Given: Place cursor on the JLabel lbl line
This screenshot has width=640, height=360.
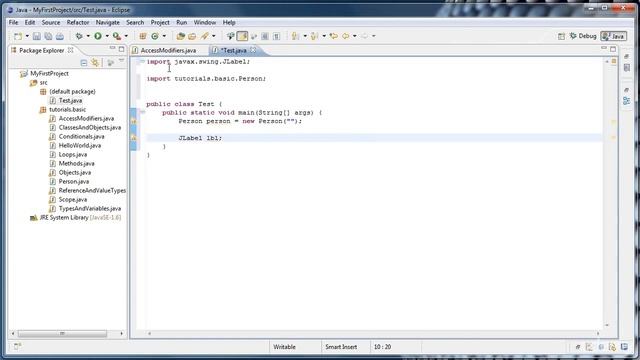Looking at the screenshot, I should [373, 138].
